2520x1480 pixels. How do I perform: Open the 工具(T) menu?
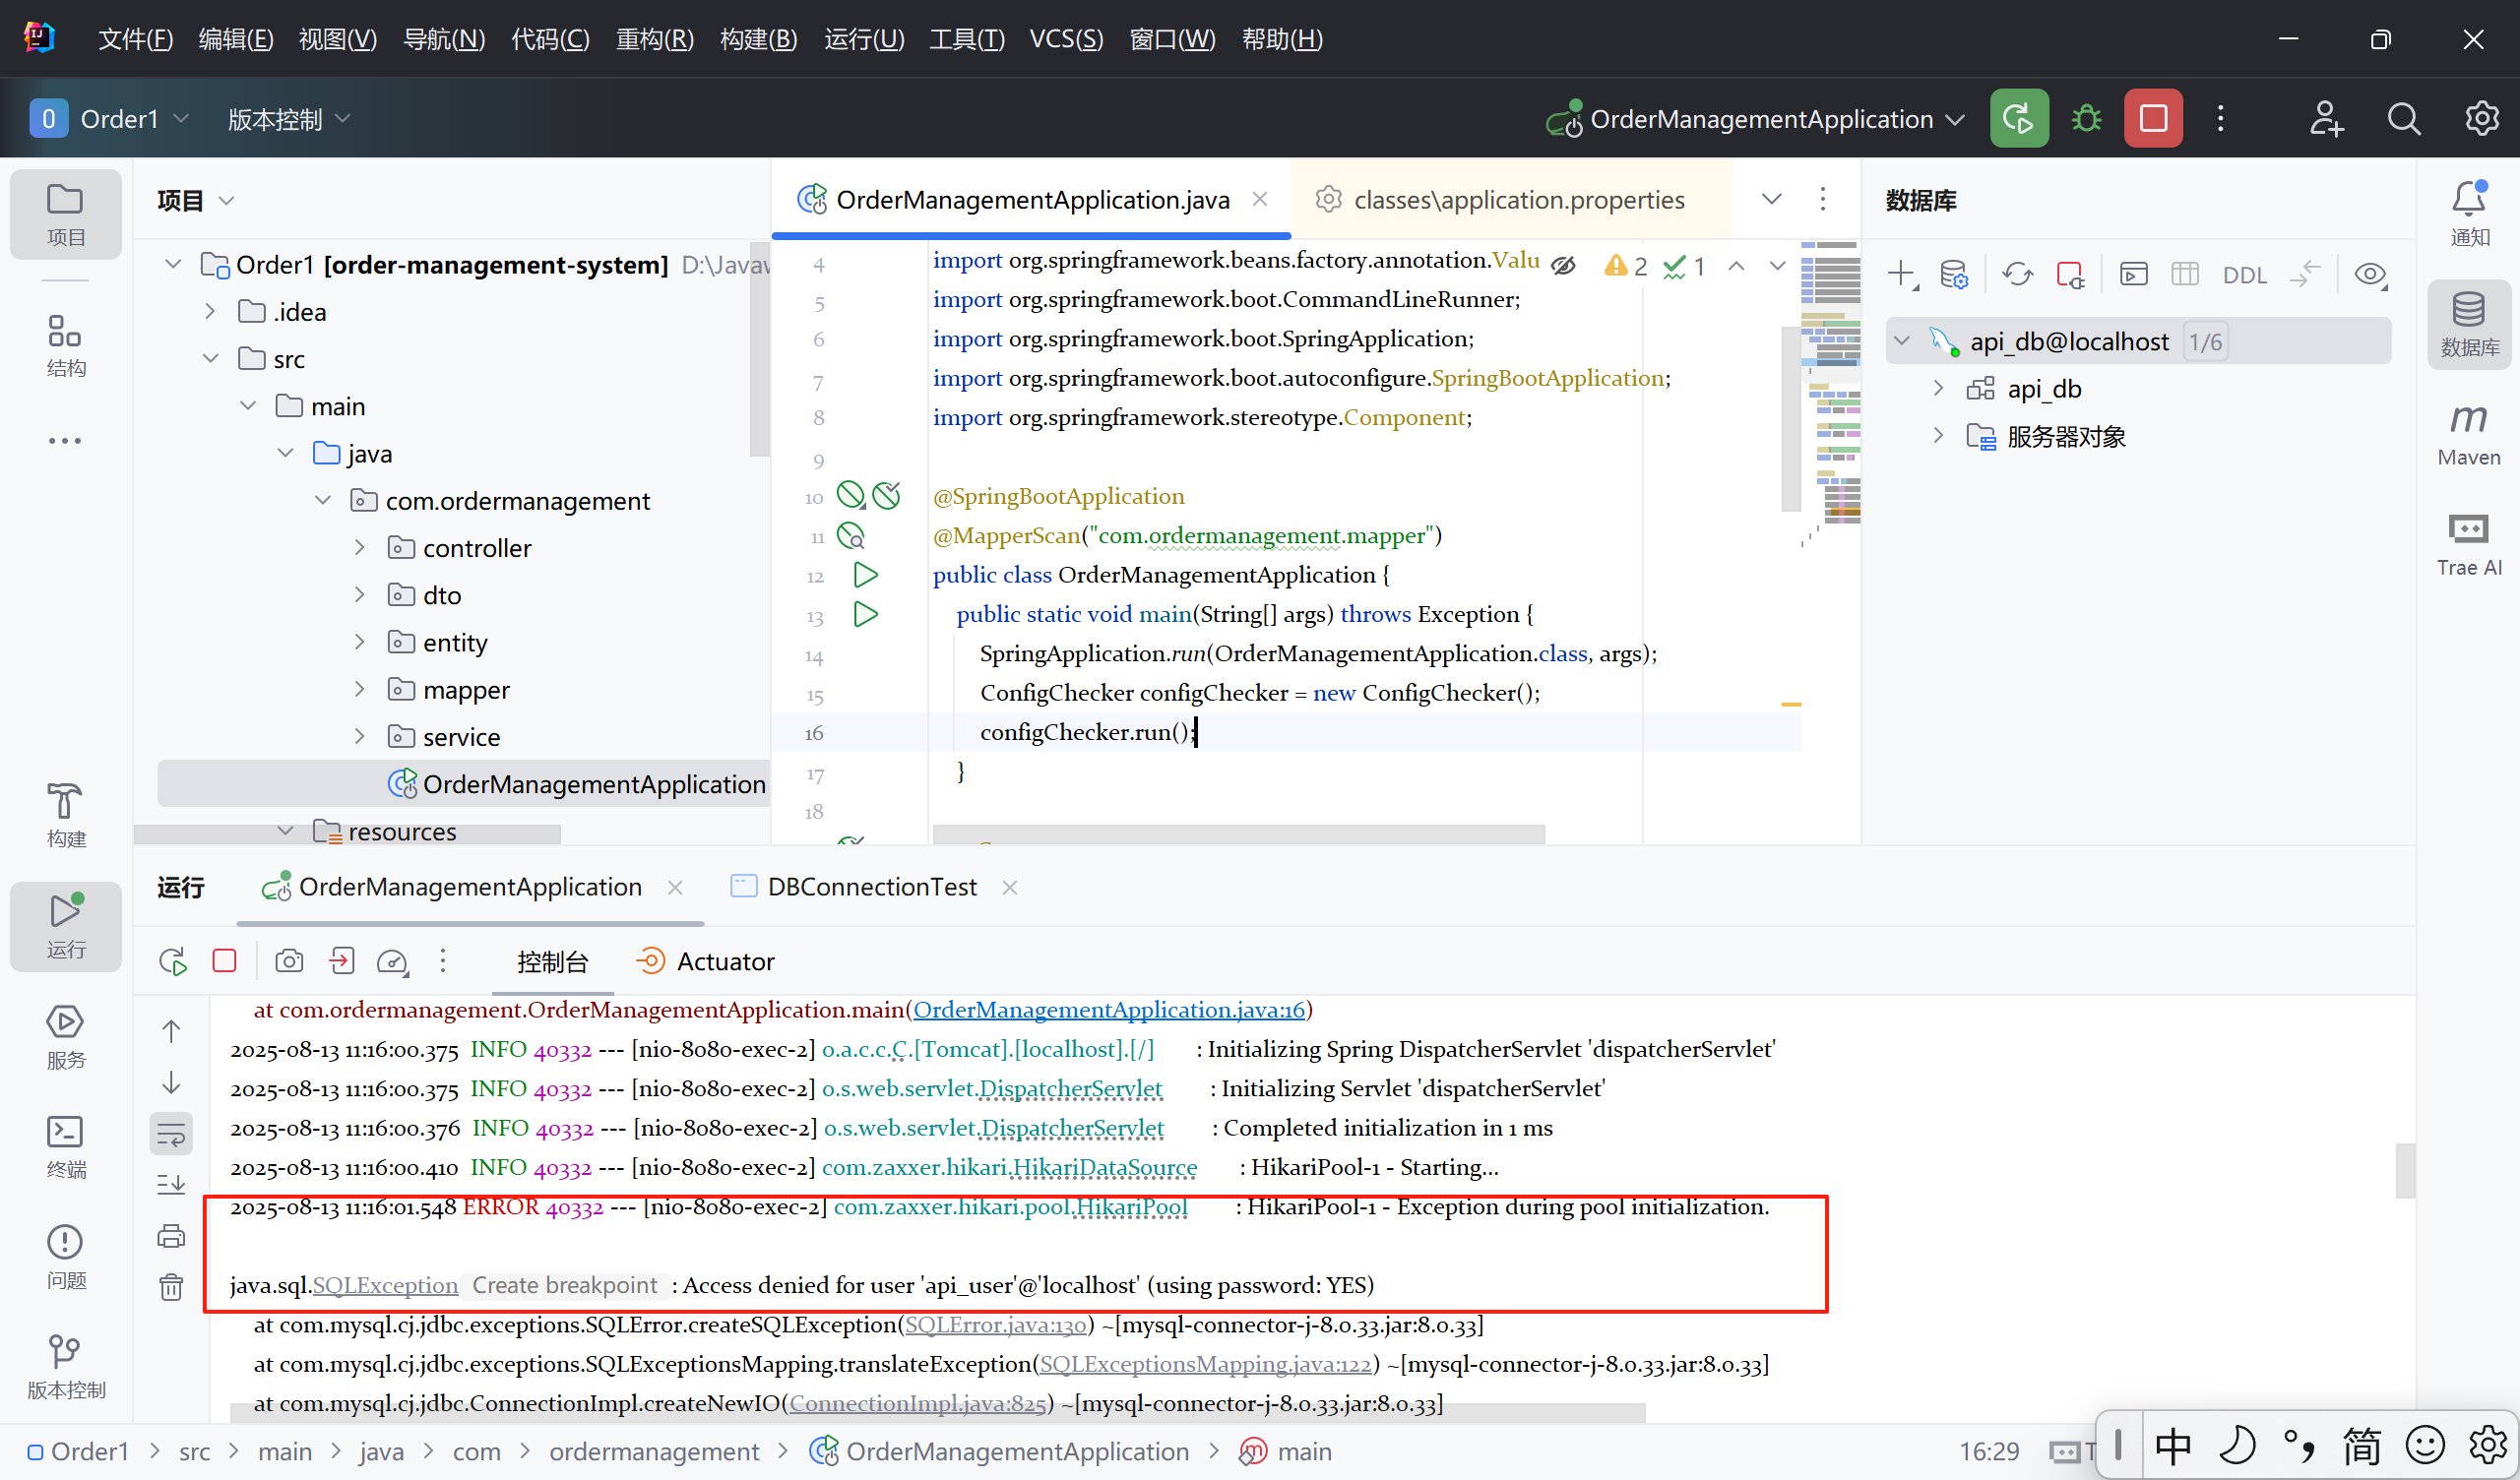pos(966,39)
